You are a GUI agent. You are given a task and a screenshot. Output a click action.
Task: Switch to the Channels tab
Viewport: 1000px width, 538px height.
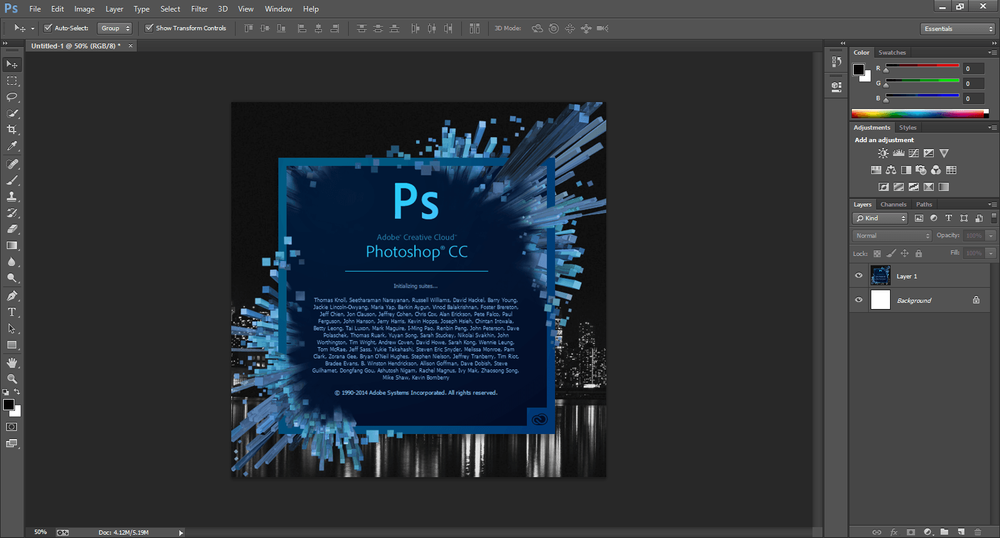[x=893, y=205]
